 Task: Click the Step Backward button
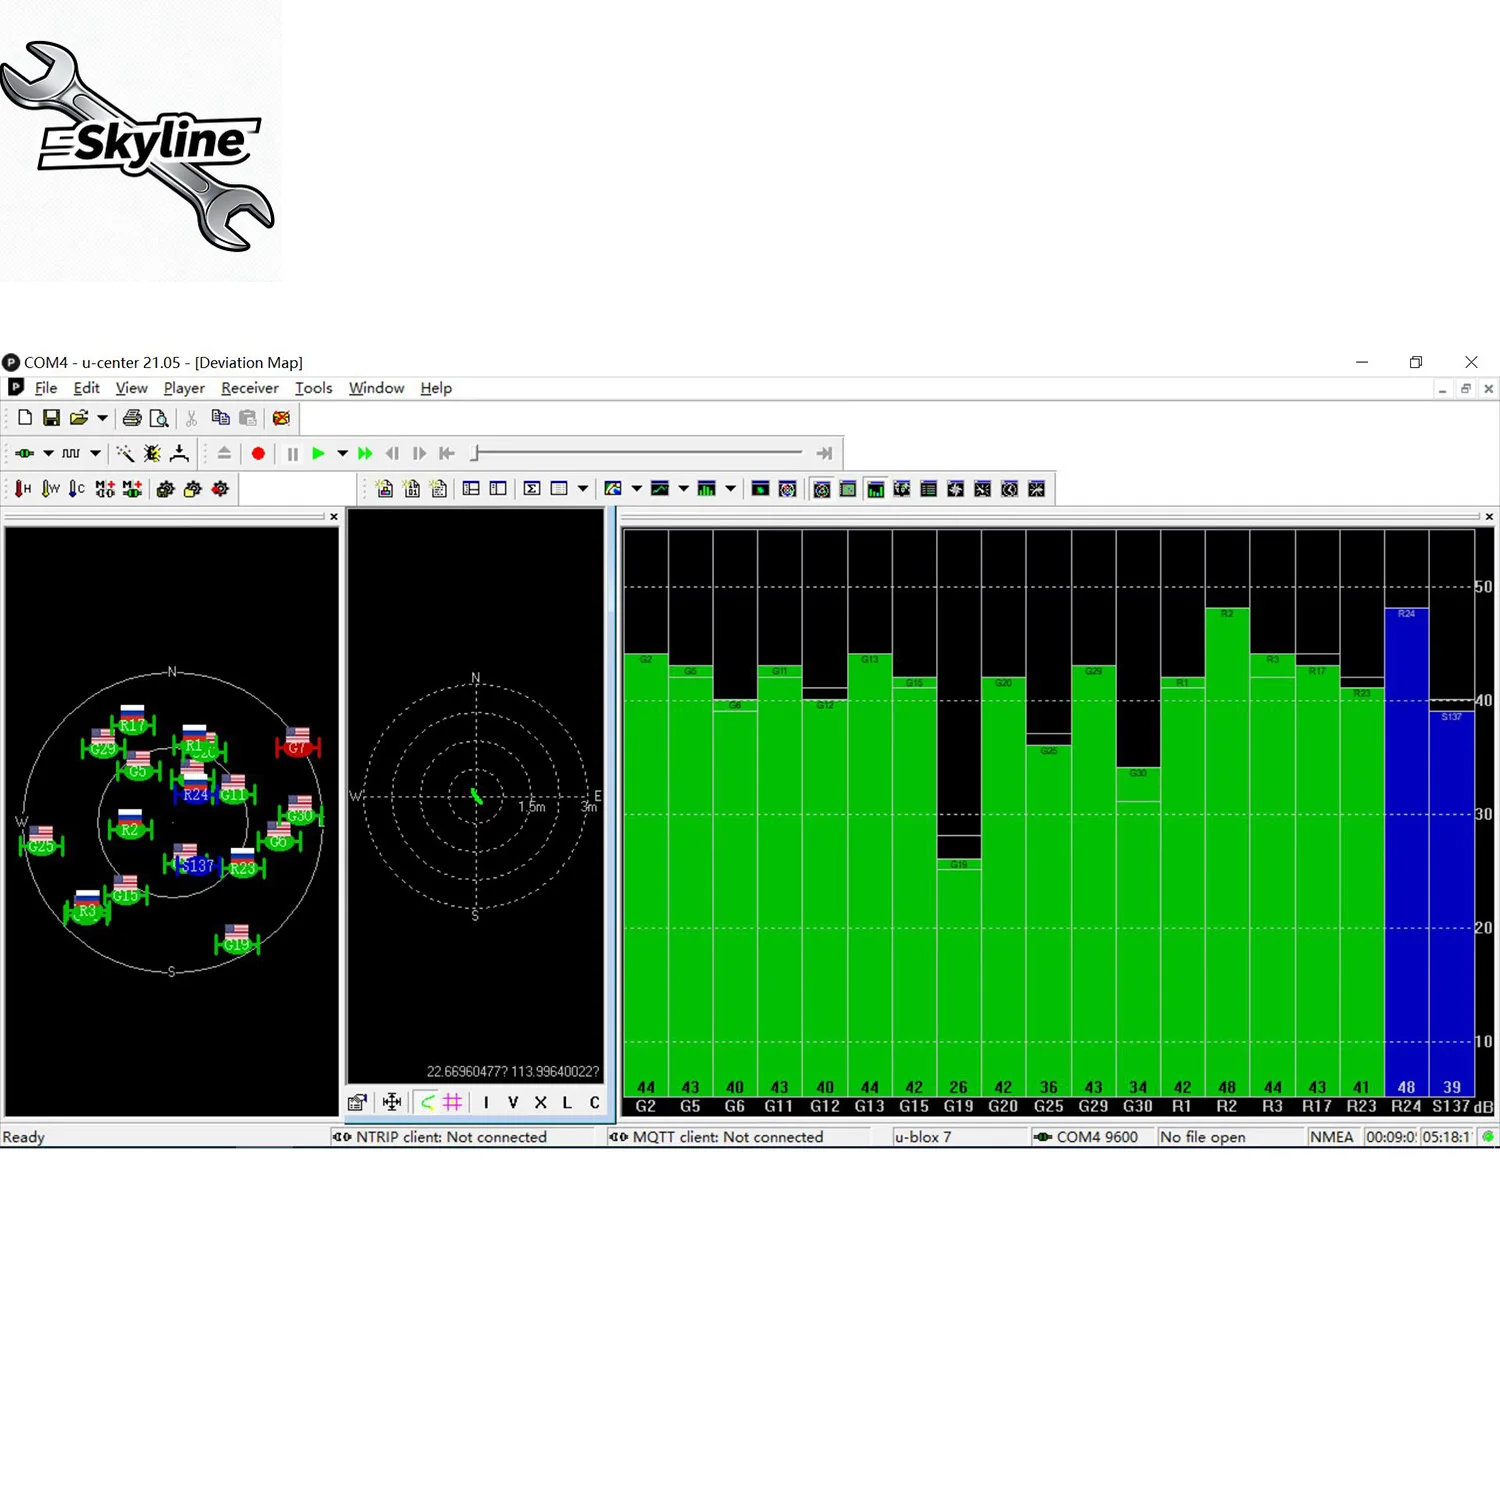pyautogui.click(x=392, y=453)
